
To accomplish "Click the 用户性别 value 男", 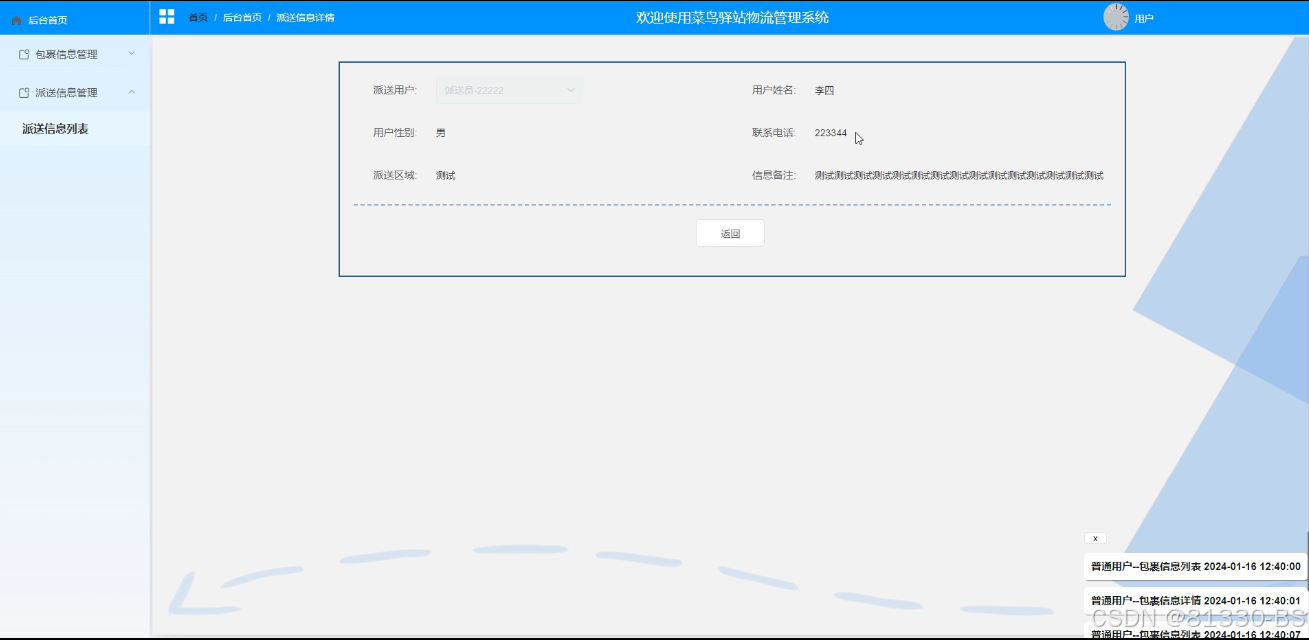I will coord(441,133).
